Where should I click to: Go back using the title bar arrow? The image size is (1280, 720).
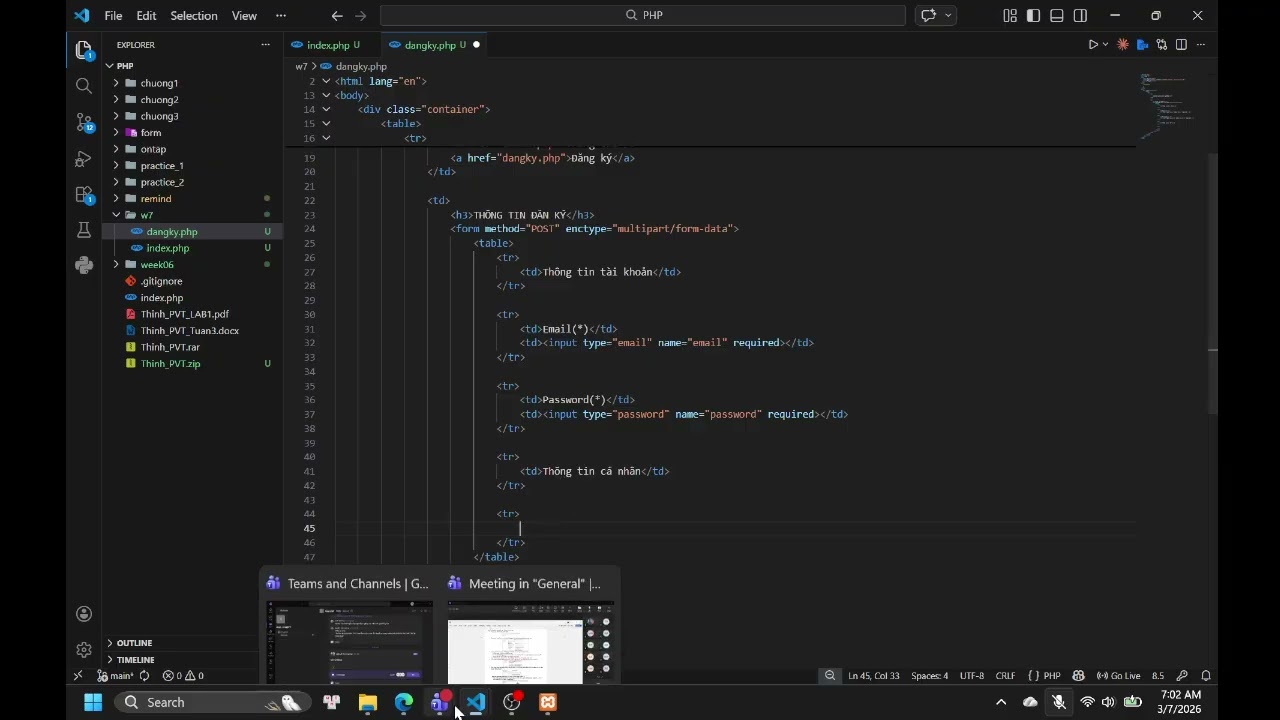(x=337, y=15)
